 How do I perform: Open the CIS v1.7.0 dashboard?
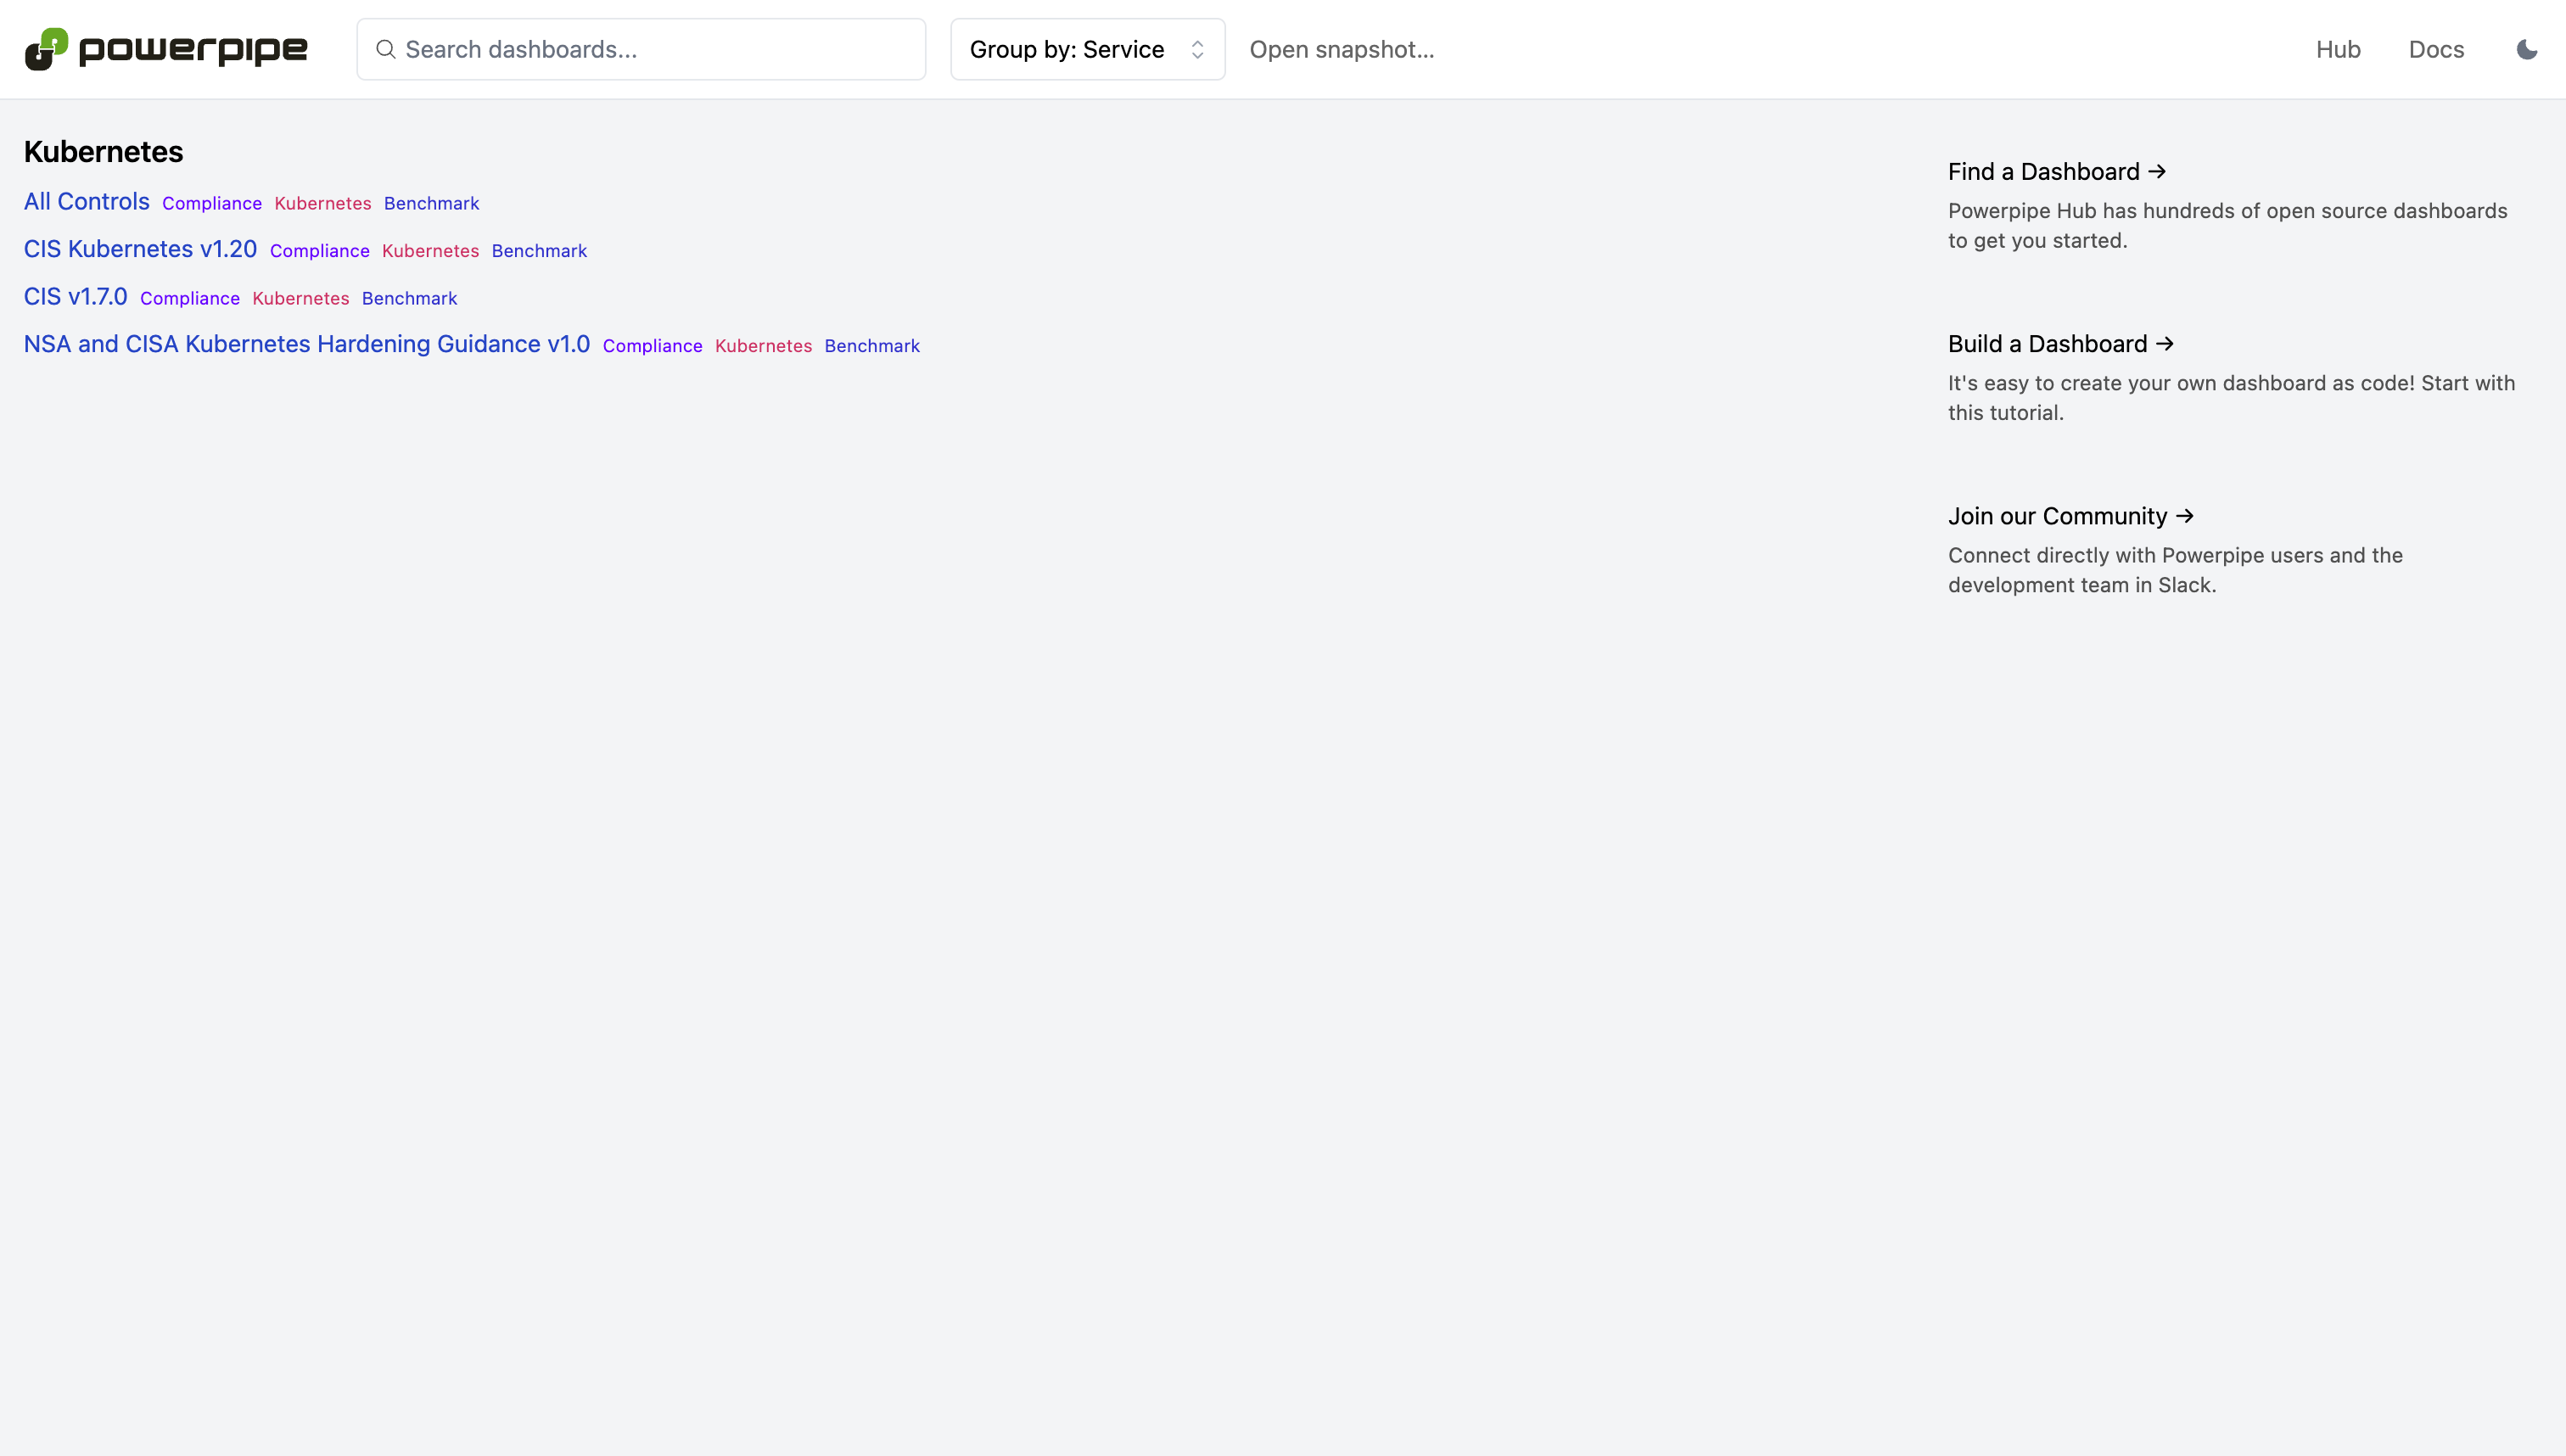(76, 297)
